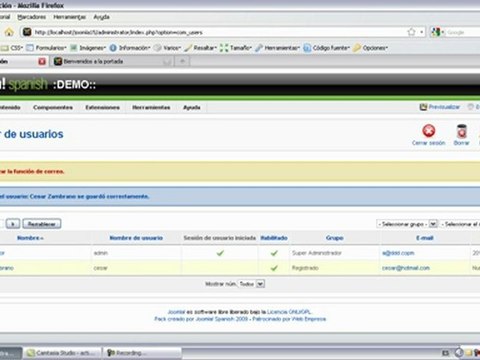This screenshot has width=480, height=360.
Task: Click the Joomla footer link
Action: click(x=176, y=312)
